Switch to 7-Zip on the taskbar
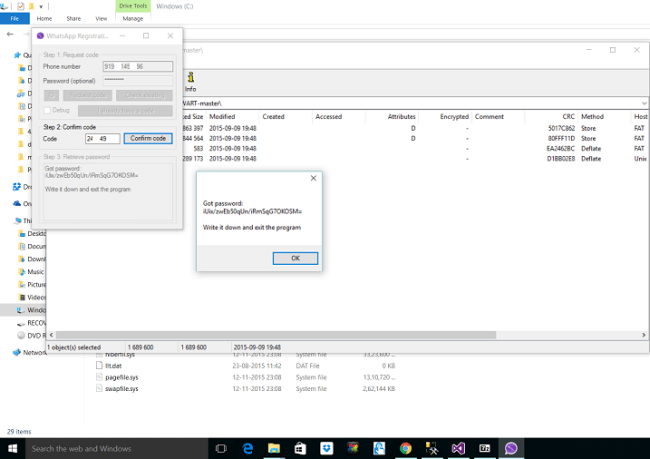This screenshot has height=459, width=650. [x=485, y=449]
